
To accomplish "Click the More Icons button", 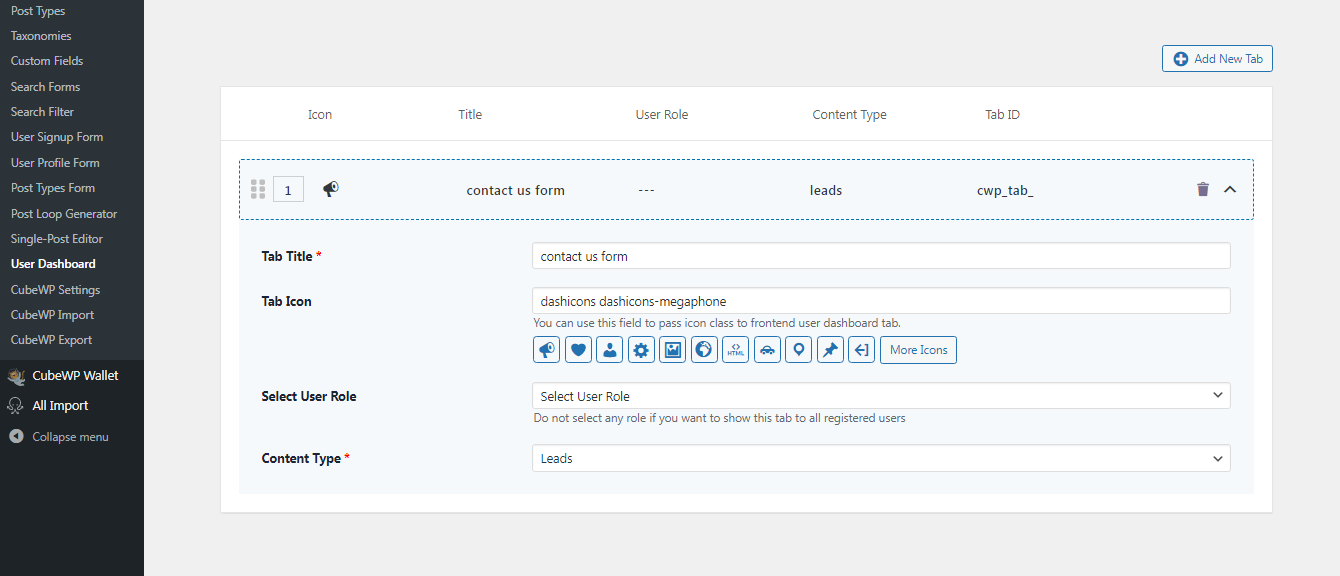I will [x=918, y=350].
